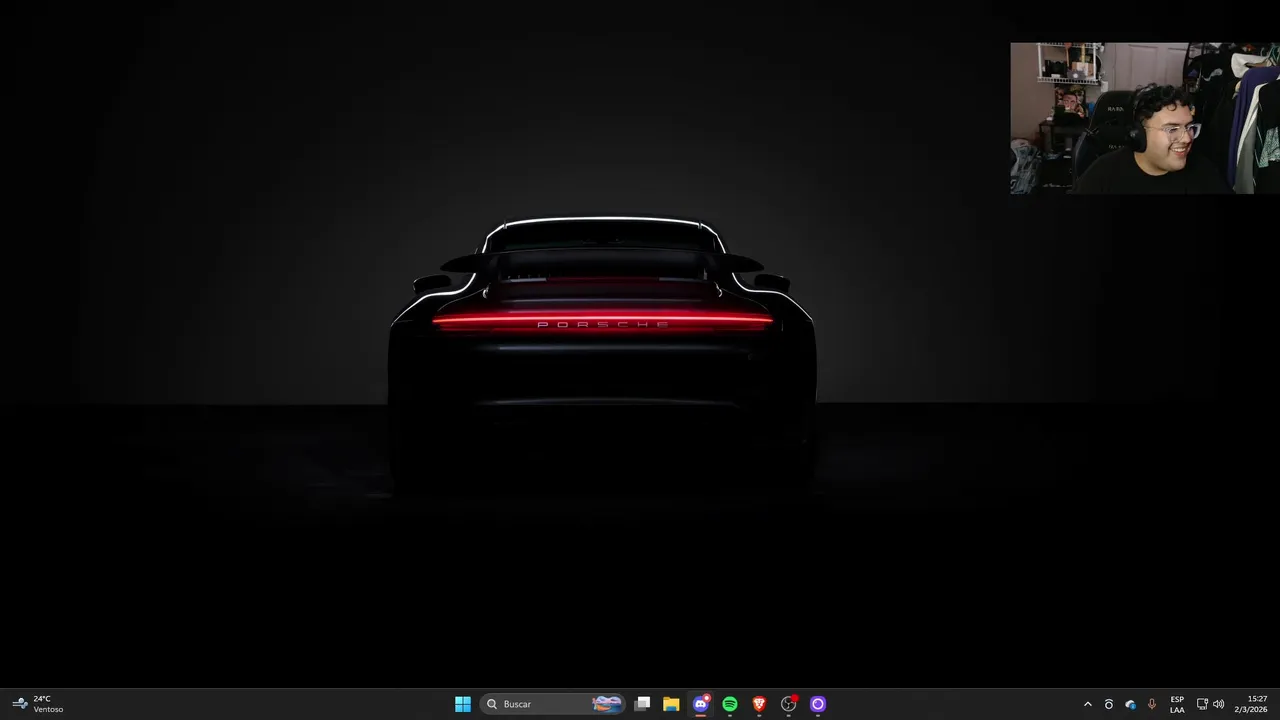The image size is (1280, 720).
Task: Open the weather widget showing 24°C Ventoso
Action: 38,704
